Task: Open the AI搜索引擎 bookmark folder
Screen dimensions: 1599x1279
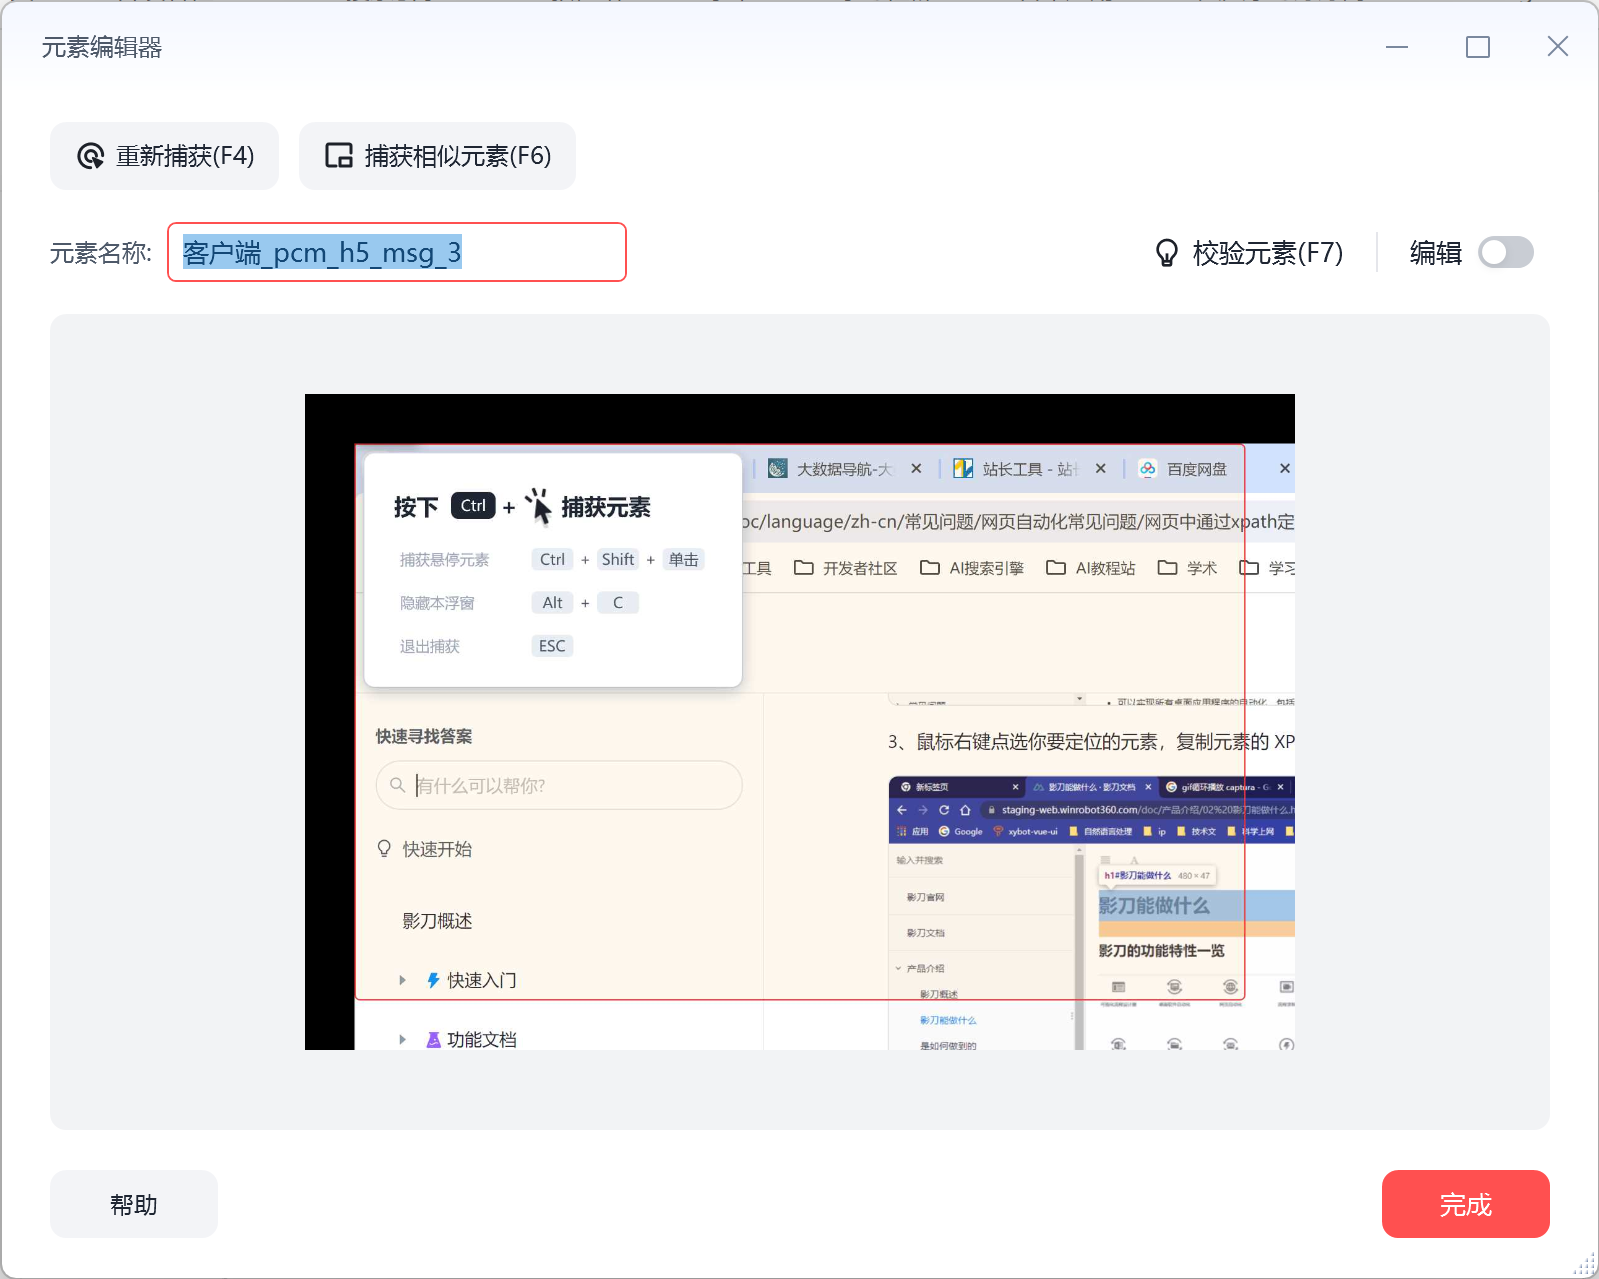Action: (x=972, y=568)
